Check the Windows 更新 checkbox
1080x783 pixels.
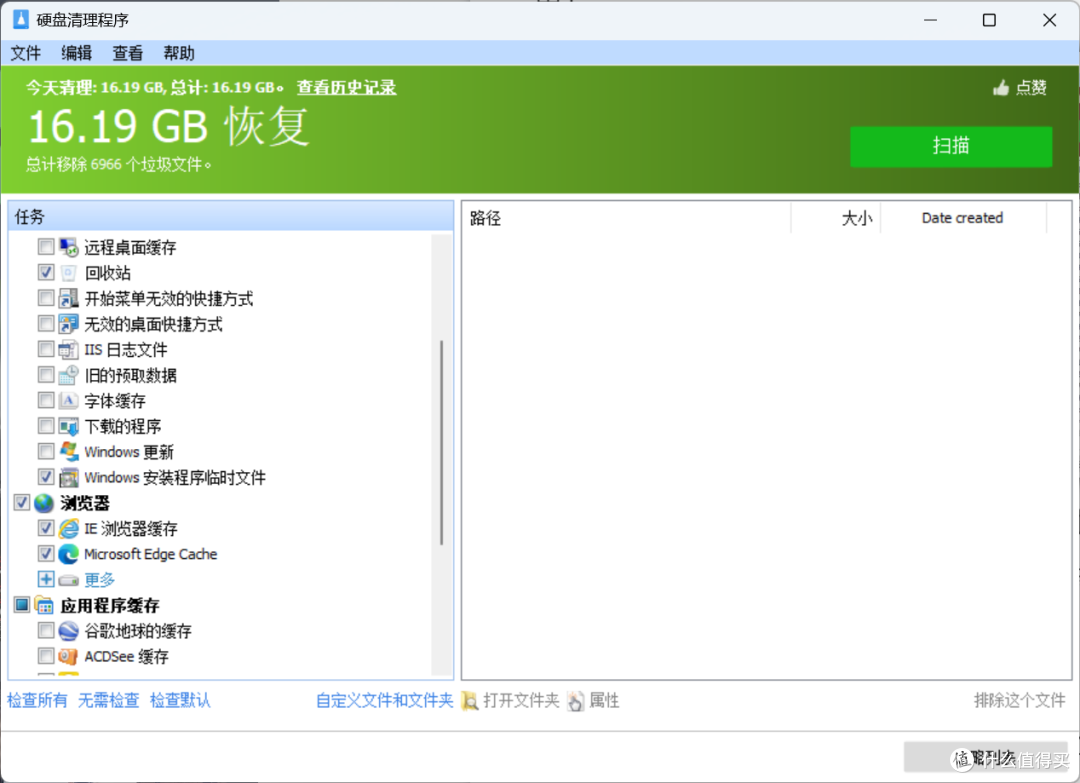pos(45,452)
